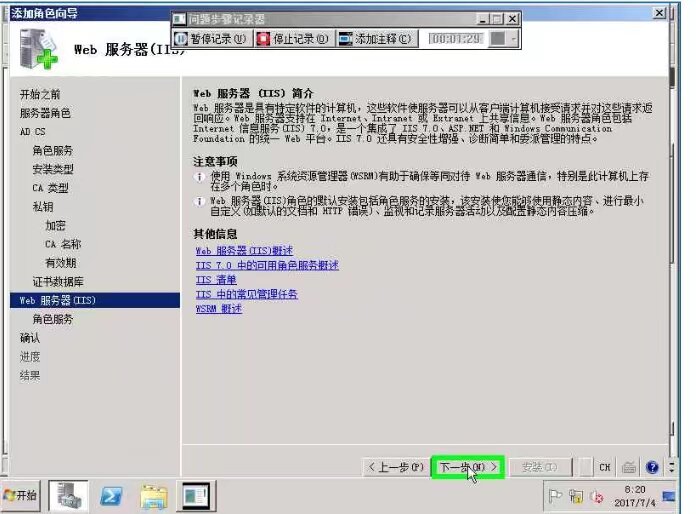Select '角色服务' under Web 服务器 (IIS)

pos(52,319)
